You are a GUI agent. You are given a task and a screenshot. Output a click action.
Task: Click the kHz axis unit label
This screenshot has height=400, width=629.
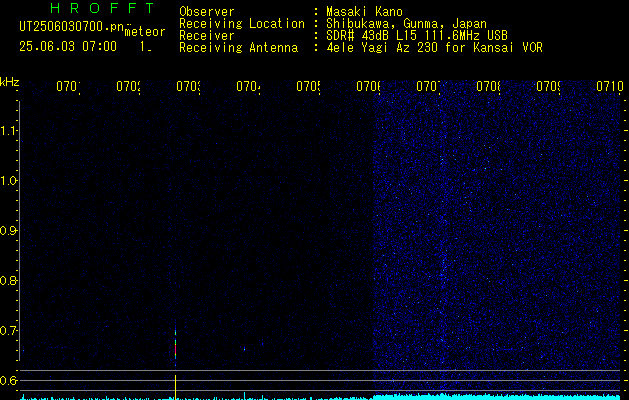click(9, 82)
